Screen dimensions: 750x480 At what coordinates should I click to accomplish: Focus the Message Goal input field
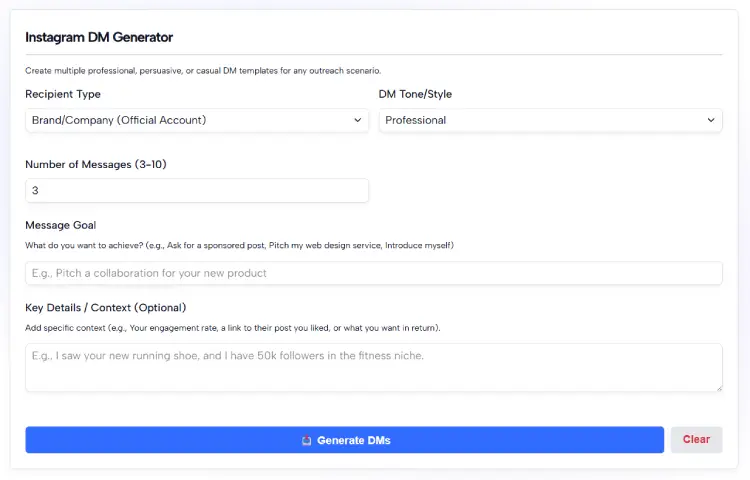pyautogui.click(x=374, y=273)
